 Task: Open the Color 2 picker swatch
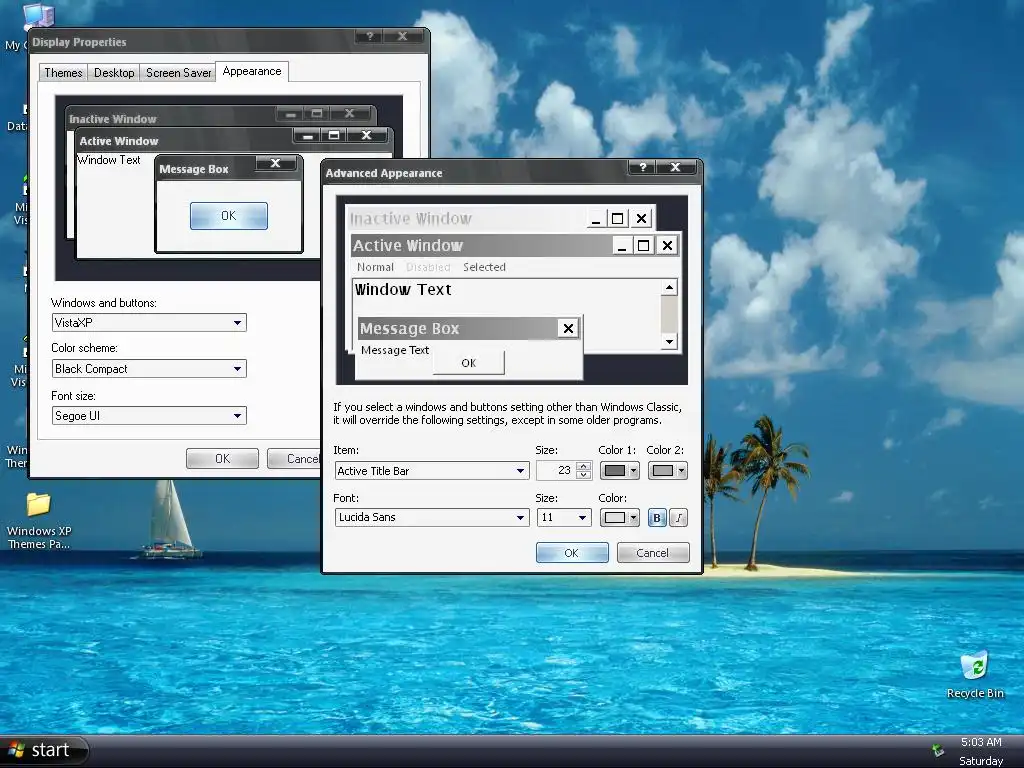pos(667,471)
